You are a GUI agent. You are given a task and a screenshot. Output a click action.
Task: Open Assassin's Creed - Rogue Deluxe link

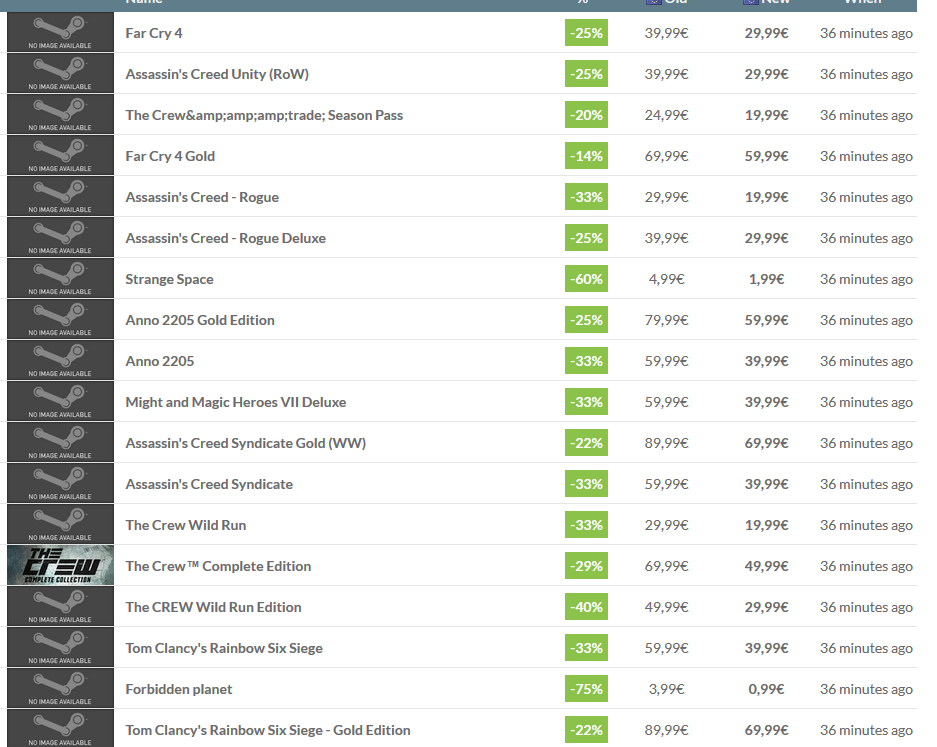[x=225, y=238]
